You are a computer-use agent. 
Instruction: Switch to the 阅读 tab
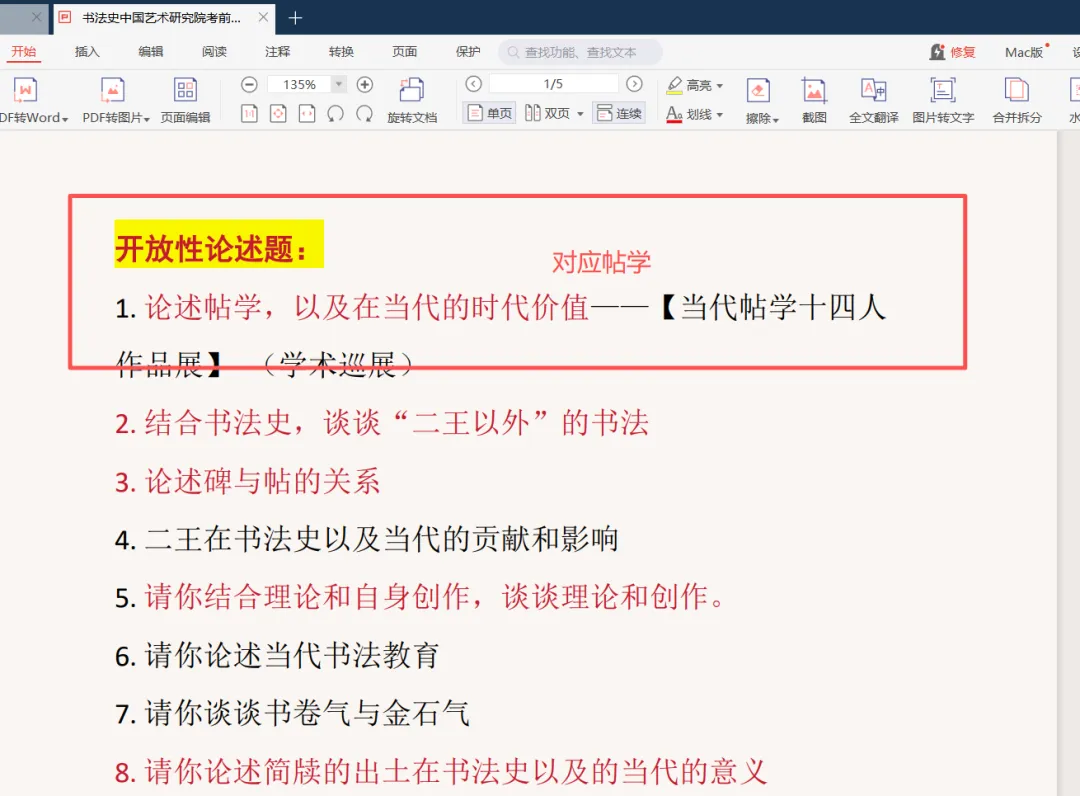click(214, 52)
